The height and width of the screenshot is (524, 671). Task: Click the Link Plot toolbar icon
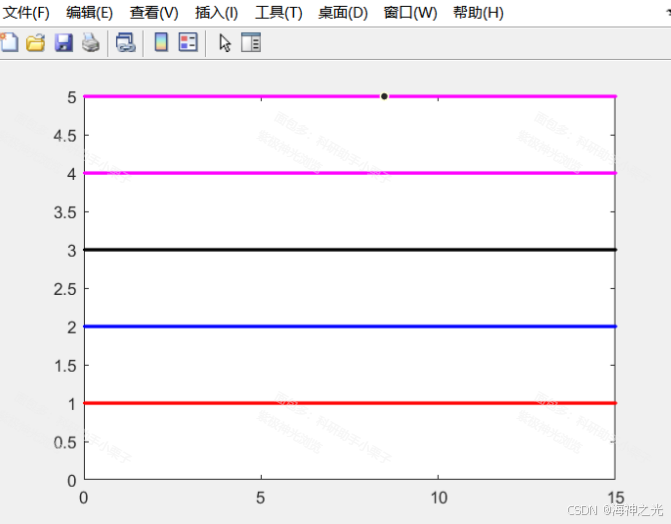126,43
